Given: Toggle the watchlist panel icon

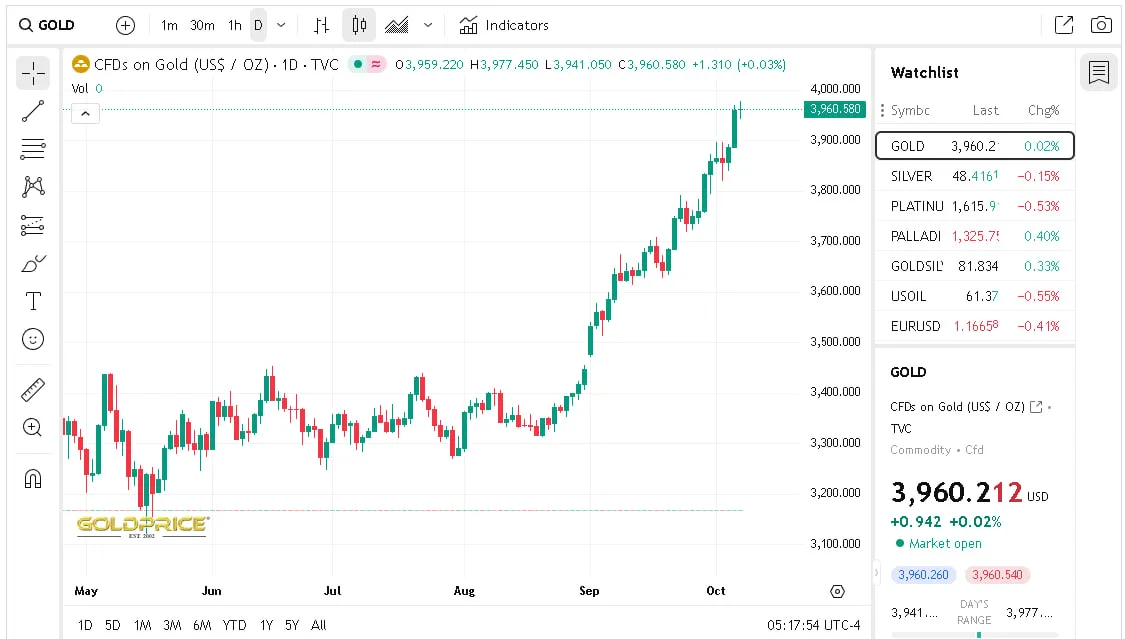Looking at the screenshot, I should coord(1098,73).
